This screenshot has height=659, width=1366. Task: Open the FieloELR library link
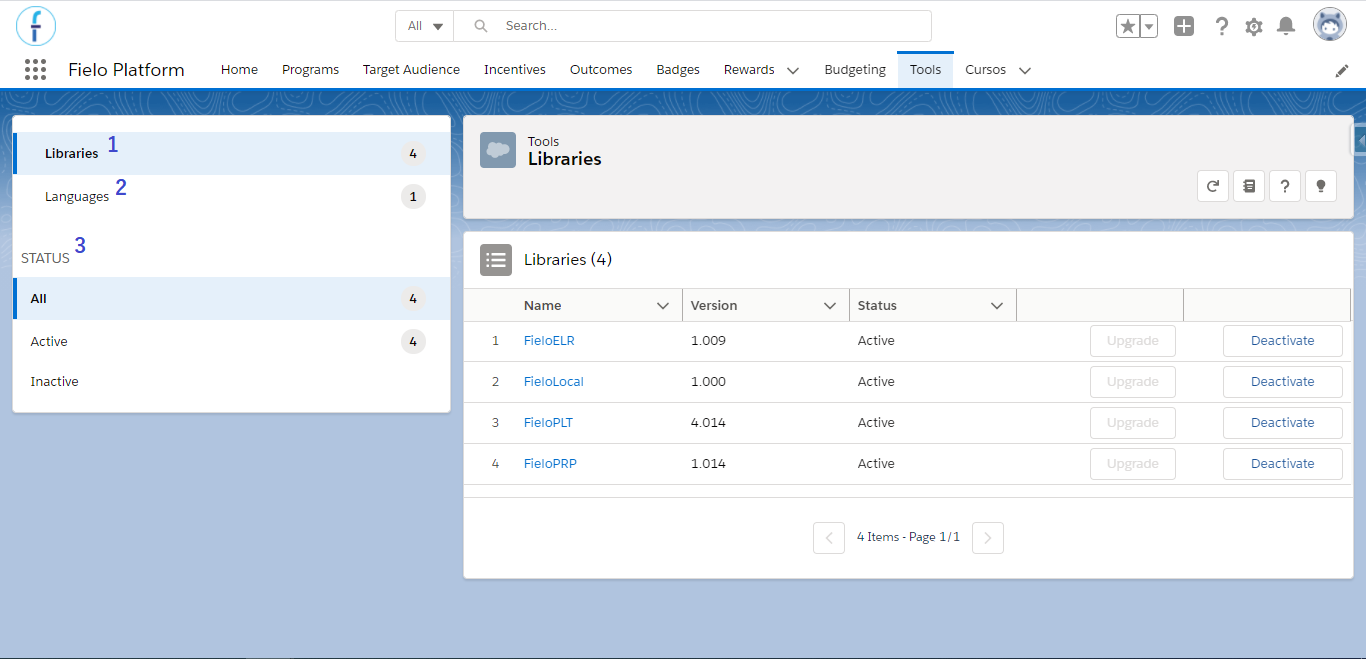tap(549, 341)
